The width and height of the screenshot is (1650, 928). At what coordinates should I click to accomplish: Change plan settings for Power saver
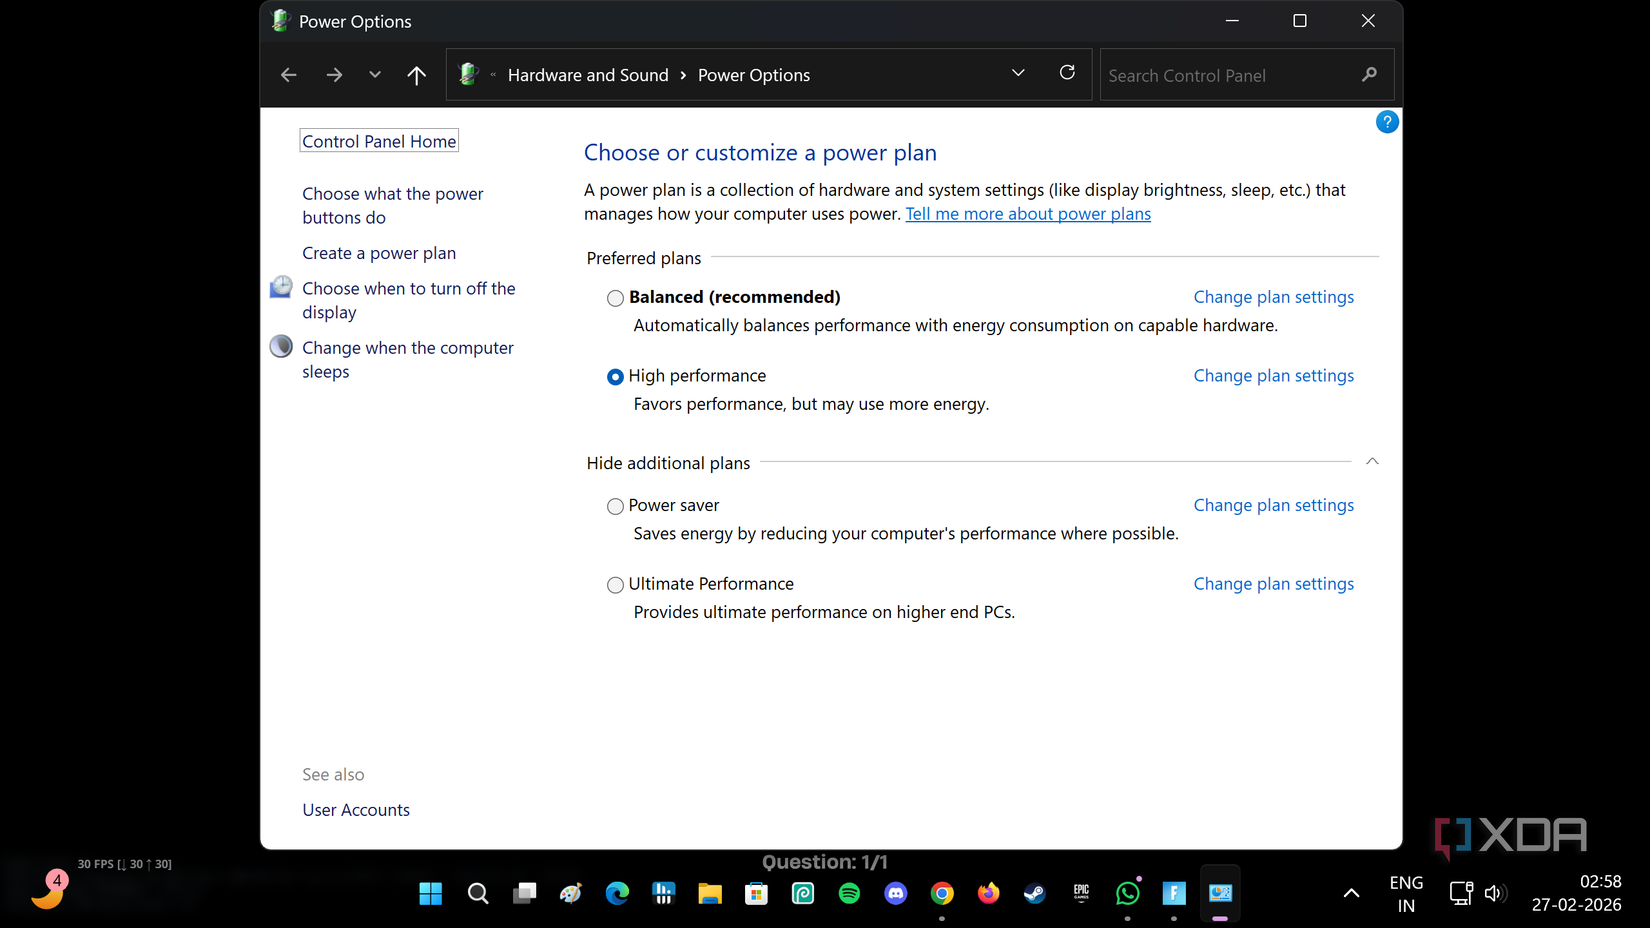pos(1273,506)
